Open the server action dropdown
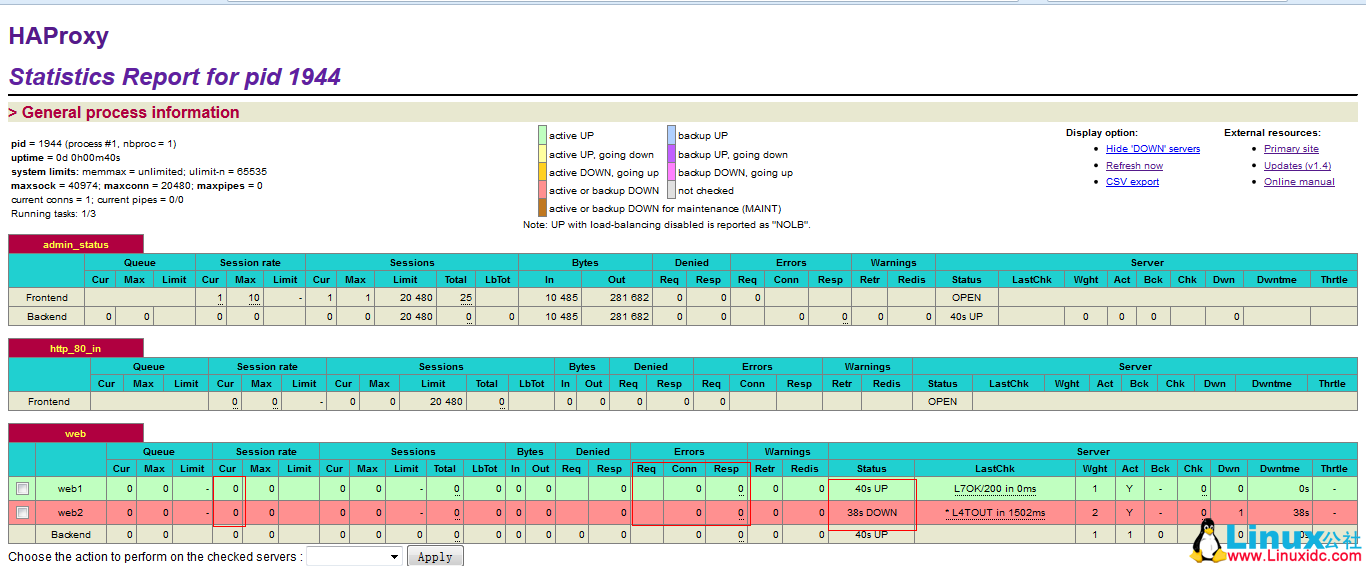Image resolution: width=1366 pixels, height=566 pixels. point(354,557)
